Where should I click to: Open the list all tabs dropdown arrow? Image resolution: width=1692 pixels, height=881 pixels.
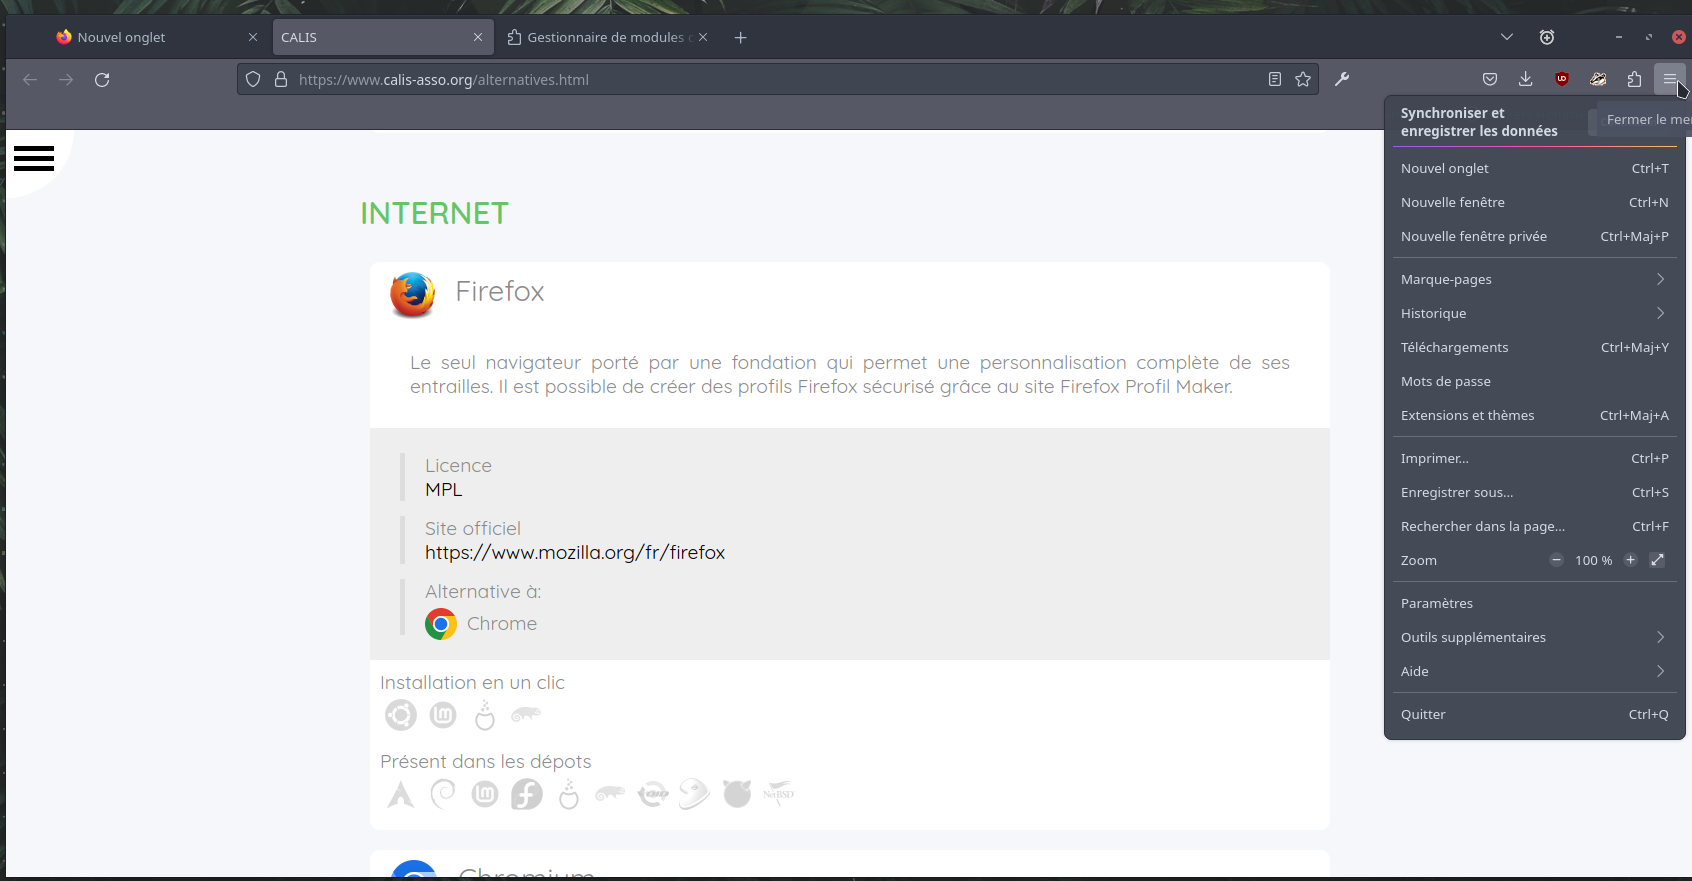tap(1506, 37)
